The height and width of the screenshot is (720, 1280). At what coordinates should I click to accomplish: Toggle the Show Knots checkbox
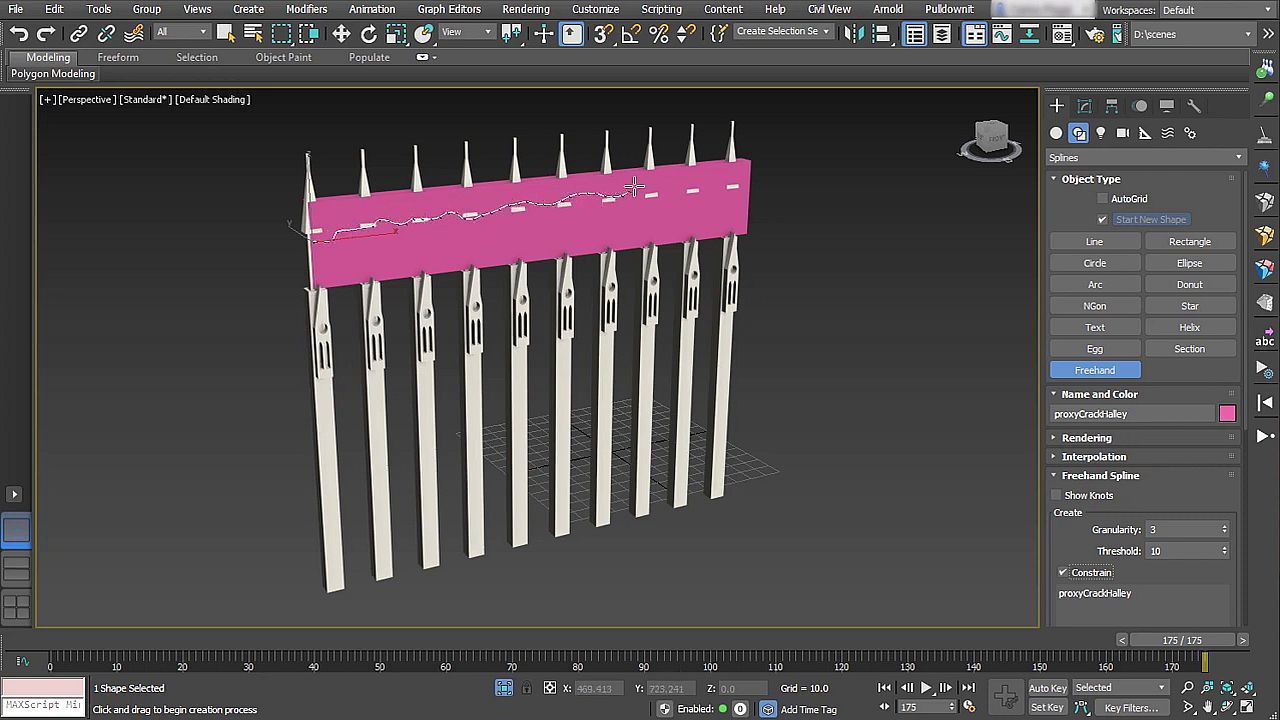click(1057, 496)
